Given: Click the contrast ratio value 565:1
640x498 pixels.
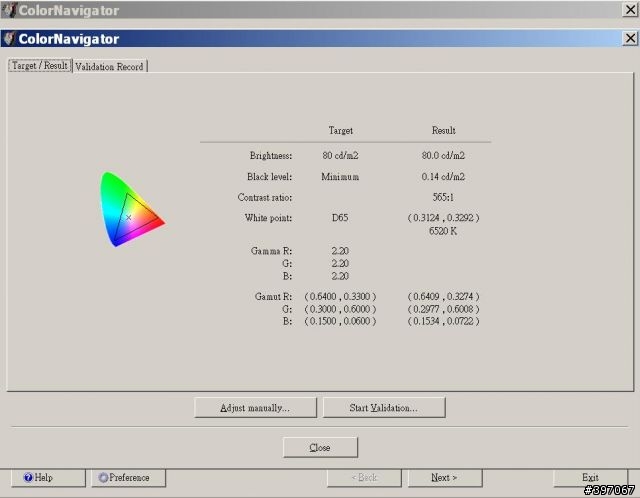Looking at the screenshot, I should tap(443, 198).
